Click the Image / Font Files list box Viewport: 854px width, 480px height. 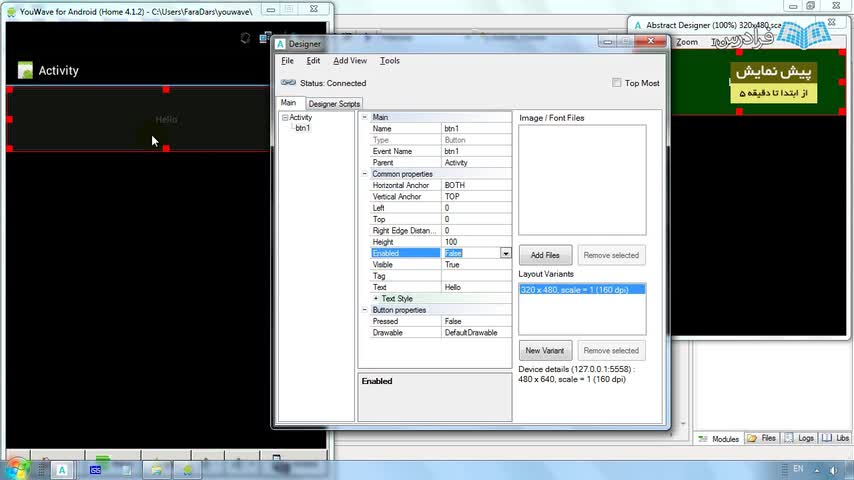coord(582,180)
